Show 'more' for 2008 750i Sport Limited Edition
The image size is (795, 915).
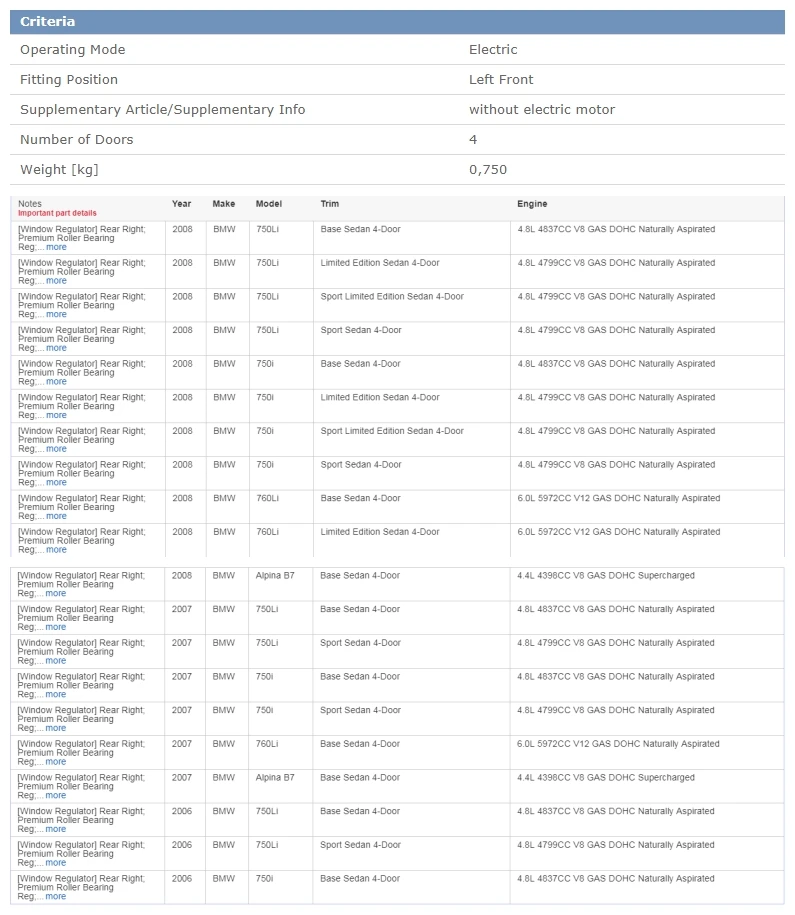click(56, 449)
